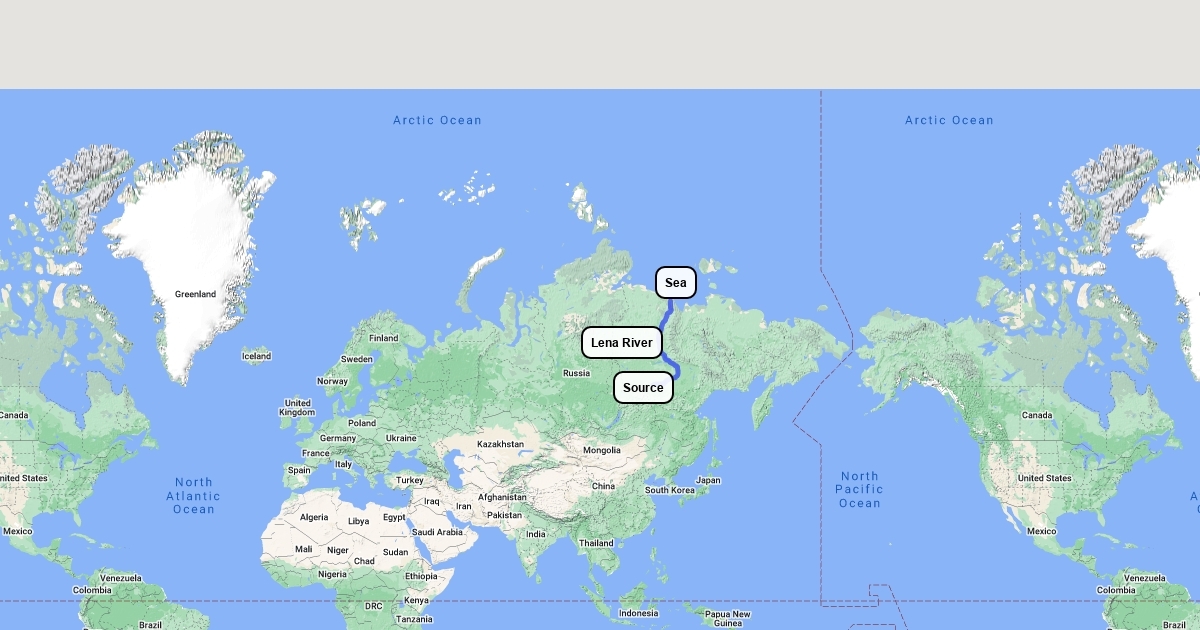The image size is (1200, 630).
Task: Click the South Korea label
Action: click(x=670, y=490)
